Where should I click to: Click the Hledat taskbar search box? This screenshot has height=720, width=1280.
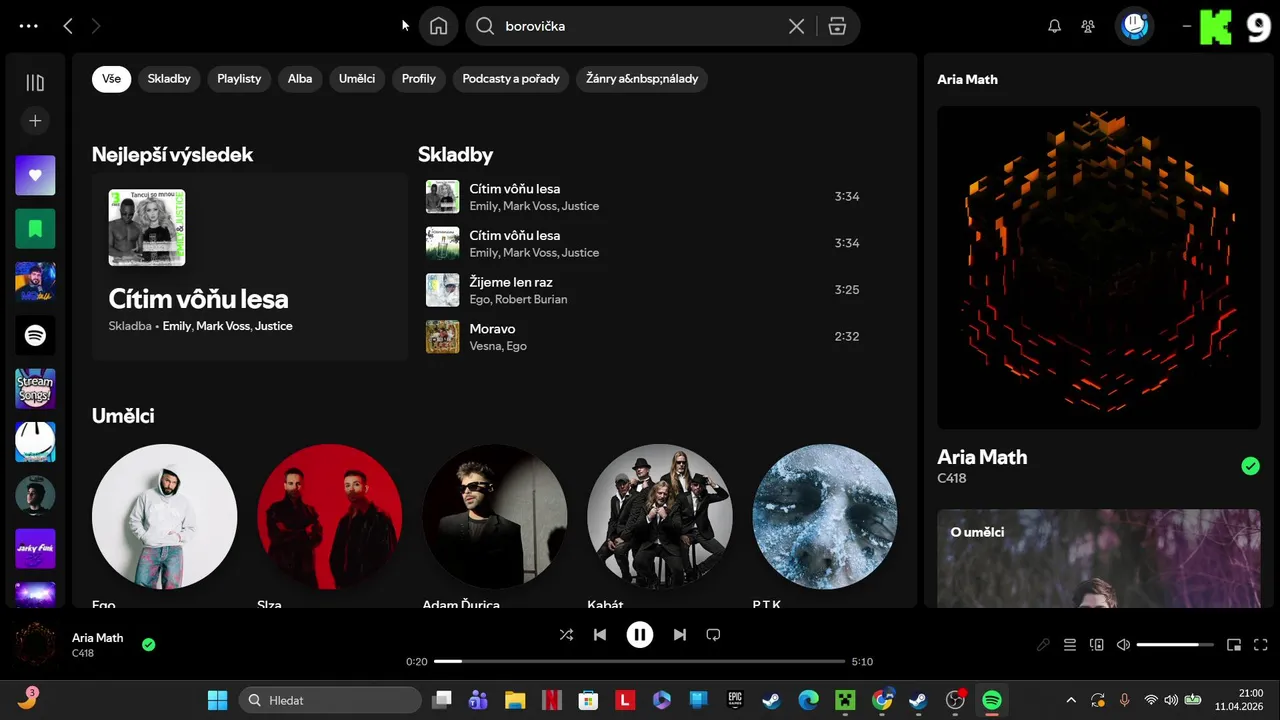tap(330, 700)
